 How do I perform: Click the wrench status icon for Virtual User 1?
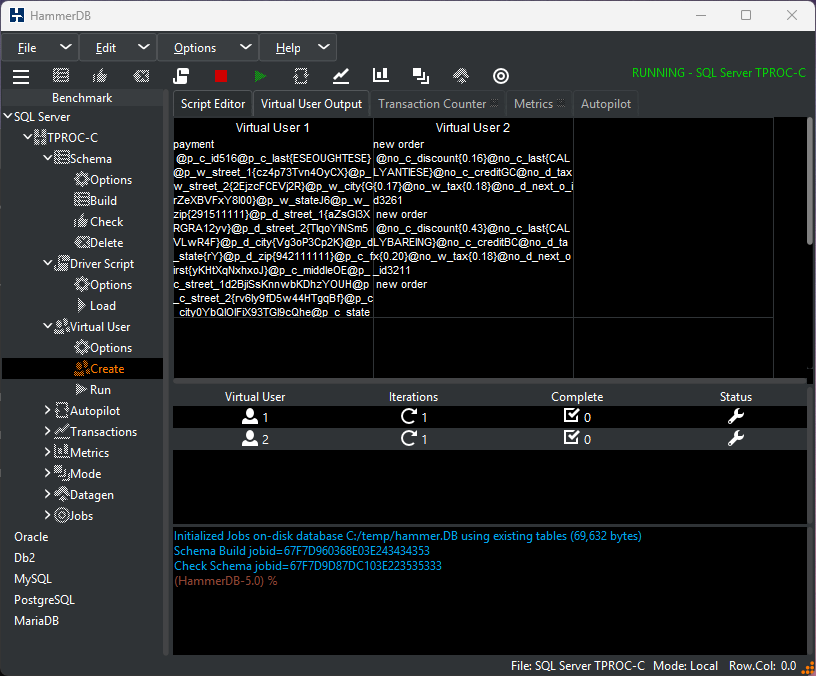coord(735,416)
